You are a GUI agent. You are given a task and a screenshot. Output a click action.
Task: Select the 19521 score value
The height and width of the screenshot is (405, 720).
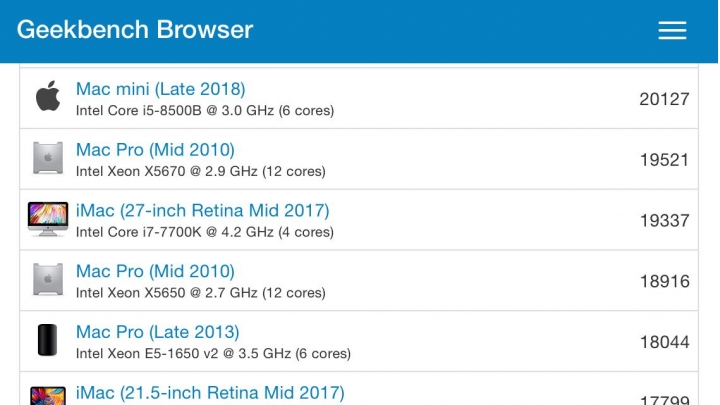pos(664,160)
